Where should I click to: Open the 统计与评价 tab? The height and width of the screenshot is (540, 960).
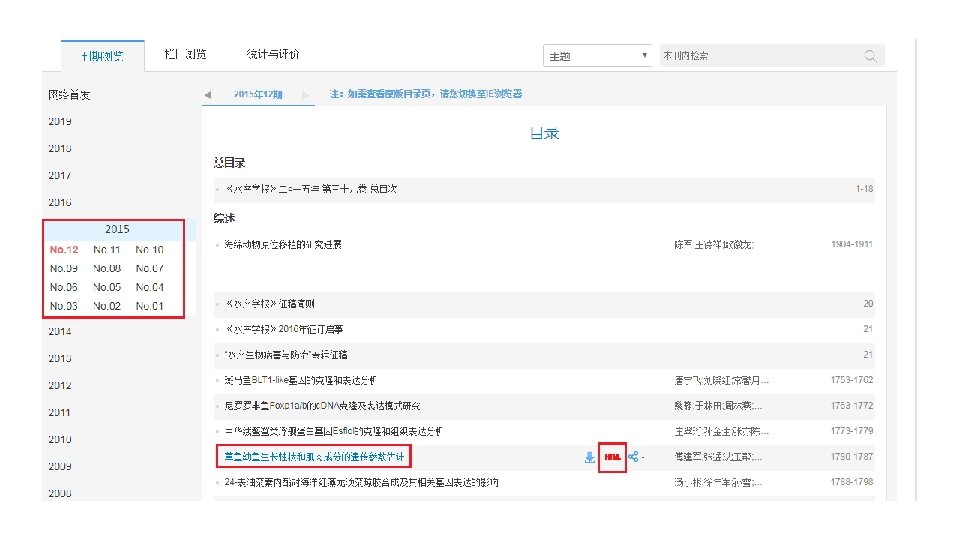(272, 54)
